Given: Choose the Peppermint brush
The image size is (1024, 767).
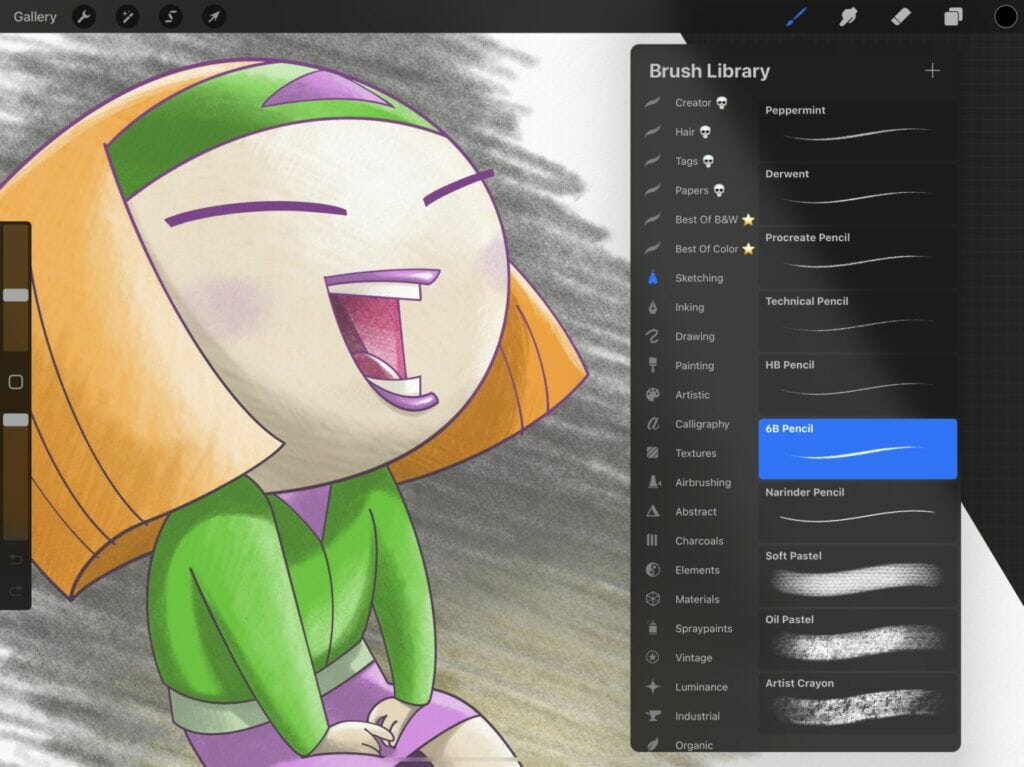Looking at the screenshot, I should (x=857, y=131).
